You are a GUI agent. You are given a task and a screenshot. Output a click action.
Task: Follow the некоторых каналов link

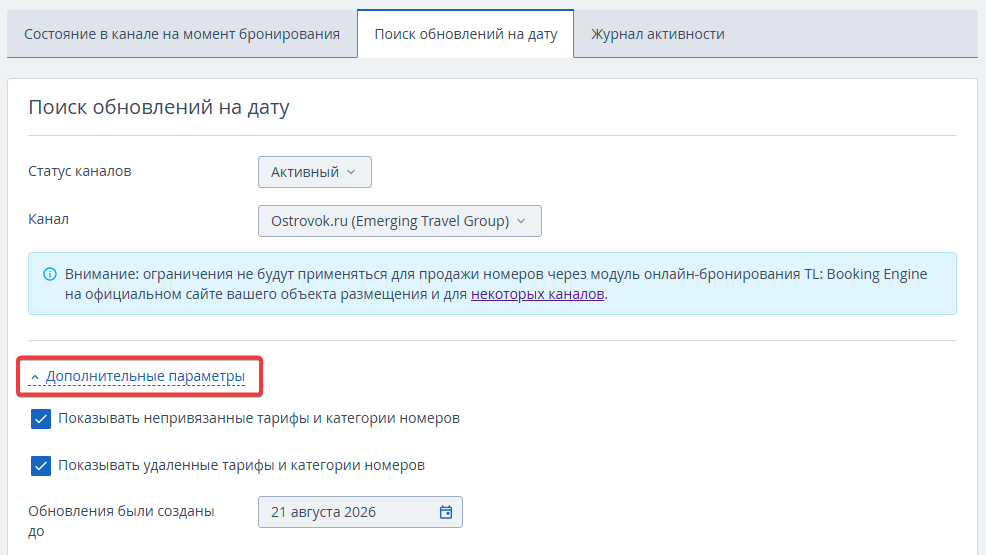point(538,294)
